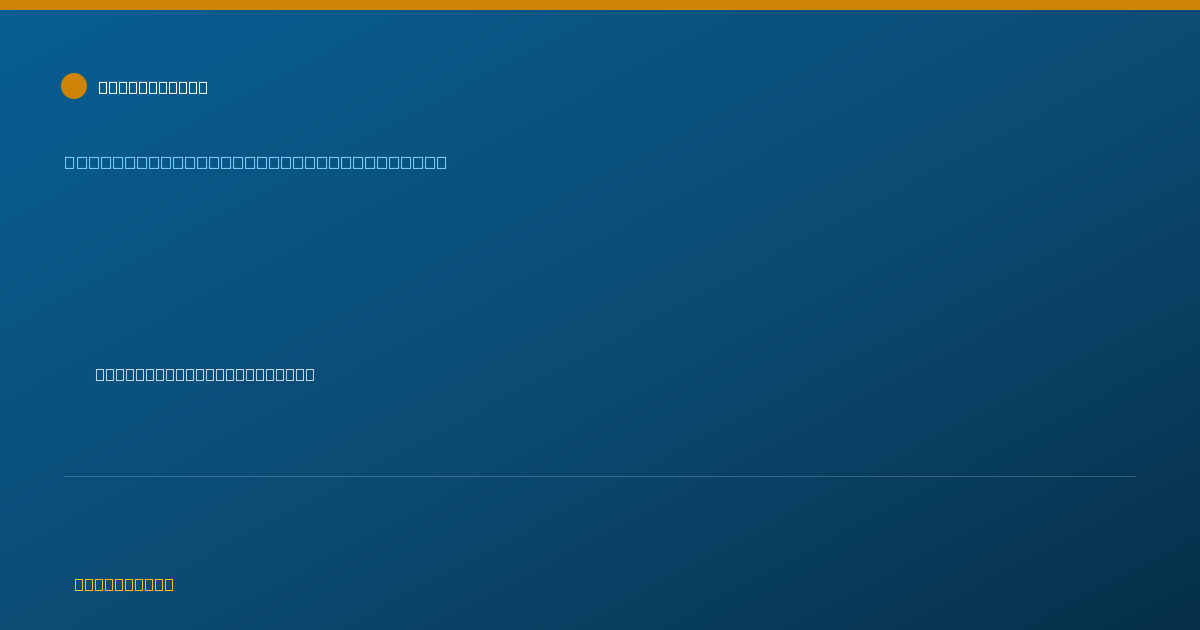Image resolution: width=1200 pixels, height=630 pixels.
Task: Click the thin horizontal divider line
Action: point(600,476)
